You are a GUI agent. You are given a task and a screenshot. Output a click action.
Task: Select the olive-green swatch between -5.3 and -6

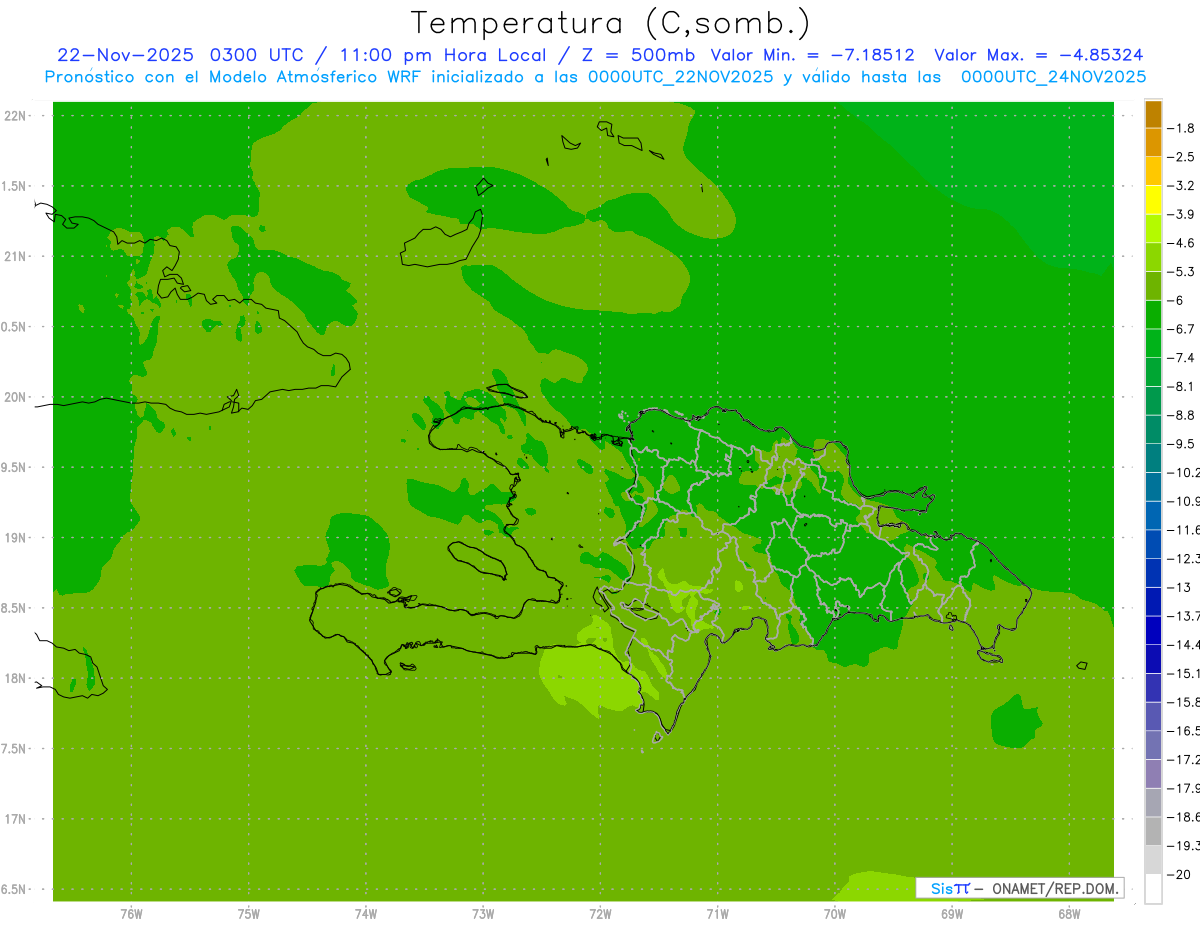coord(1154,286)
